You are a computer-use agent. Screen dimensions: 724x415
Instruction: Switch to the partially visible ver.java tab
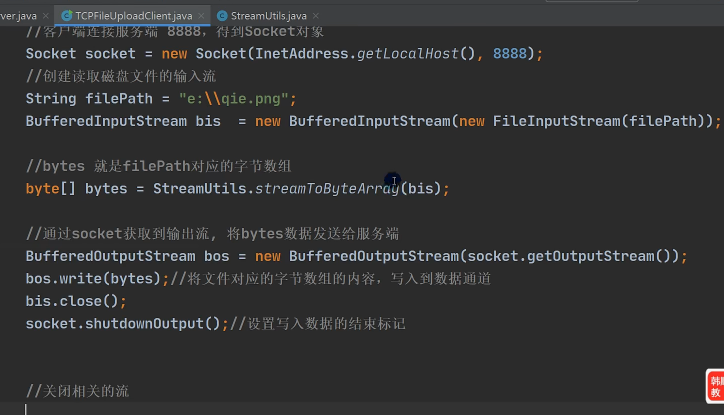click(18, 16)
